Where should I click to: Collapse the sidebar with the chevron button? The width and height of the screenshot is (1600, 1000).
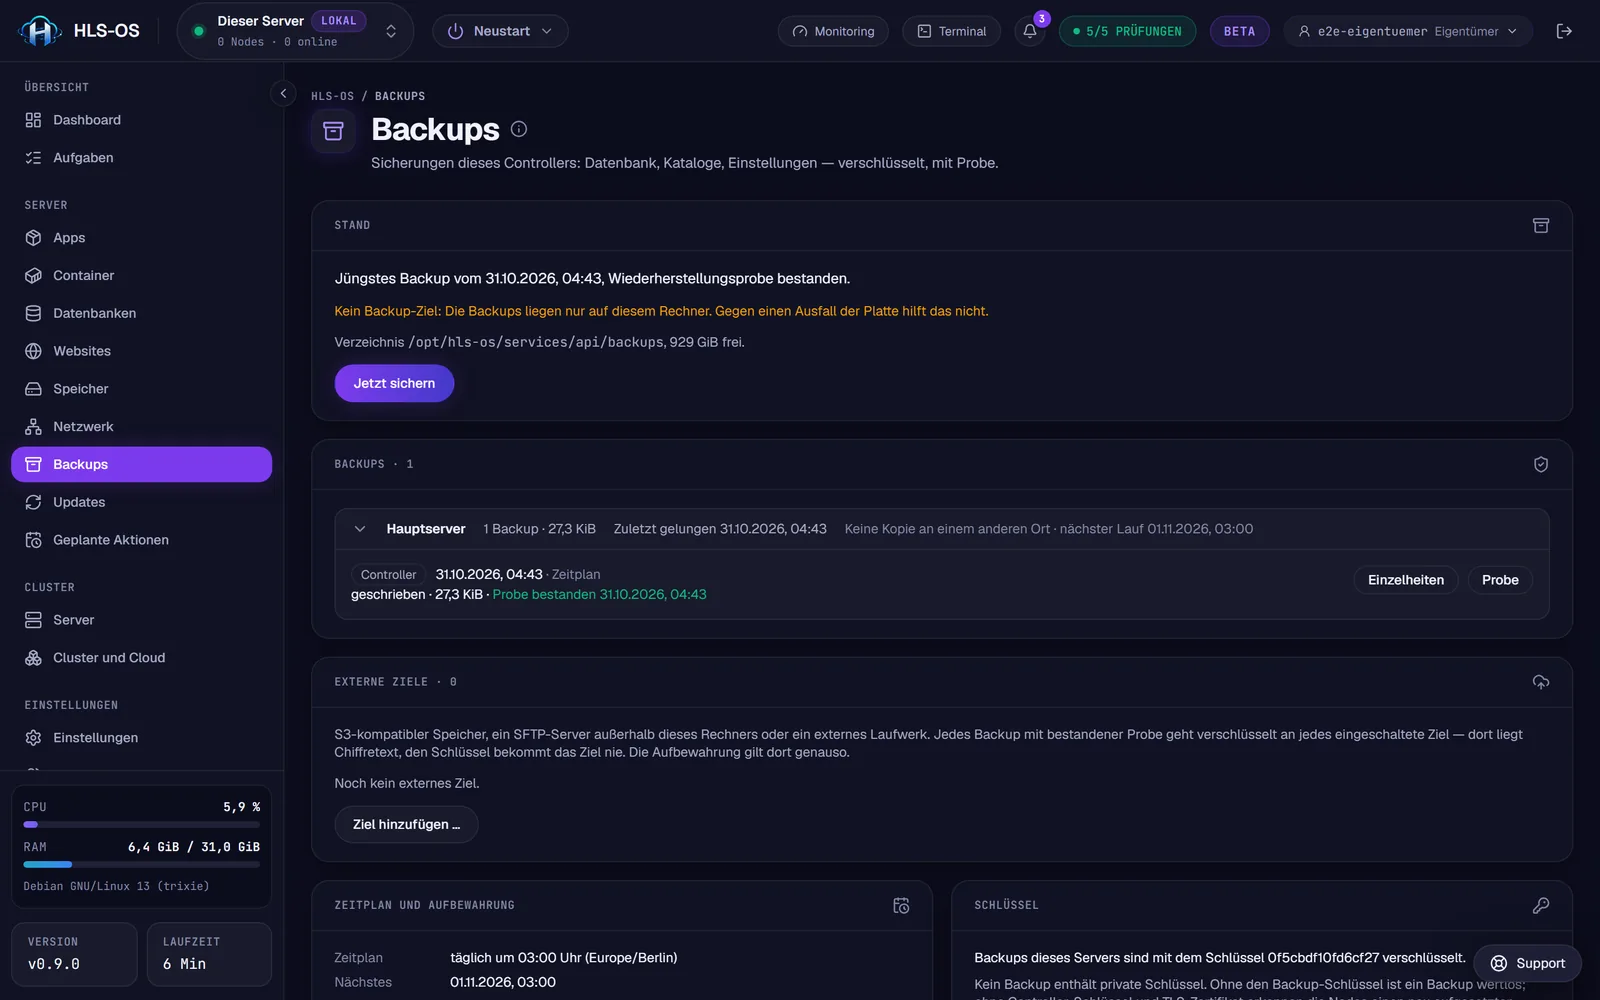(283, 93)
